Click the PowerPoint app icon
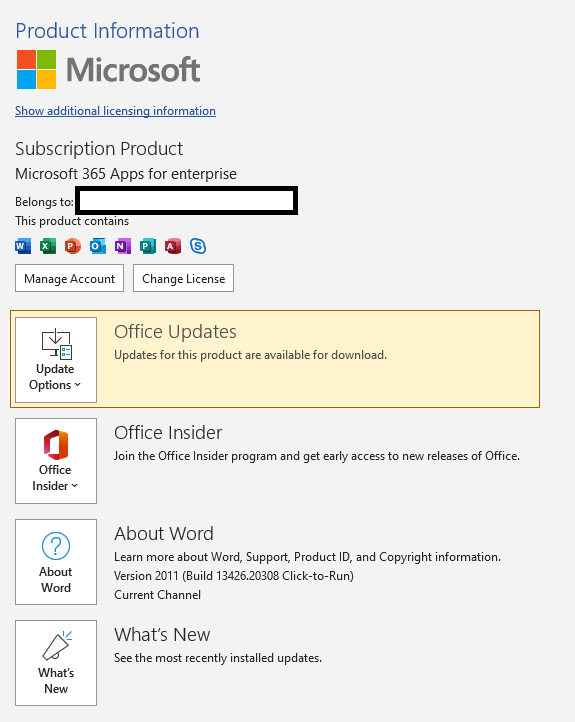This screenshot has width=575, height=722. [73, 246]
